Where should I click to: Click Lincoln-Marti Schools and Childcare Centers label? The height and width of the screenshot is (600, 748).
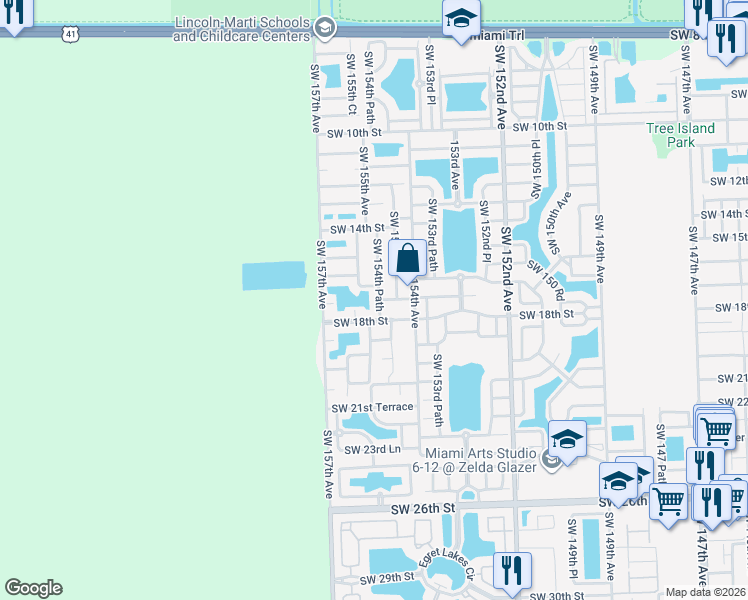coord(242,30)
